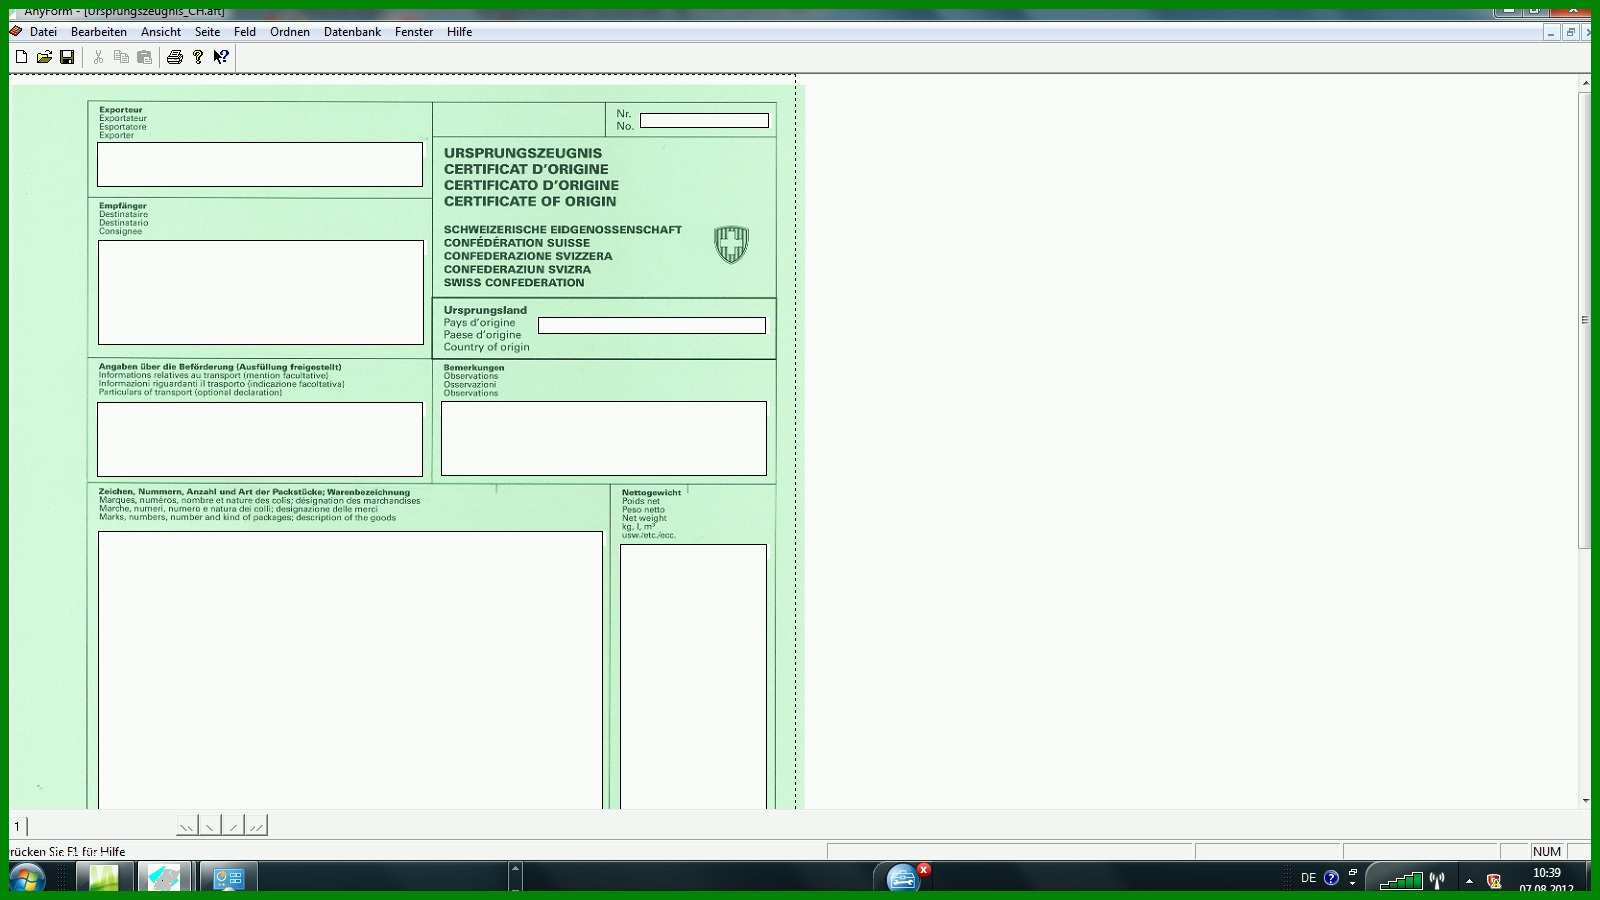Open the Seite menu
This screenshot has width=1600, height=900.
point(207,32)
